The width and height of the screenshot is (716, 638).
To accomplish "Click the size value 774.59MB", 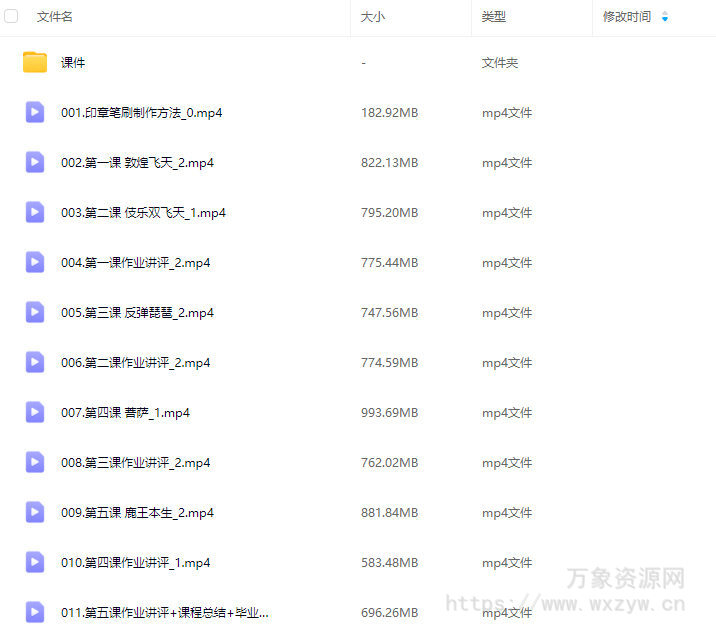I will click(x=390, y=363).
